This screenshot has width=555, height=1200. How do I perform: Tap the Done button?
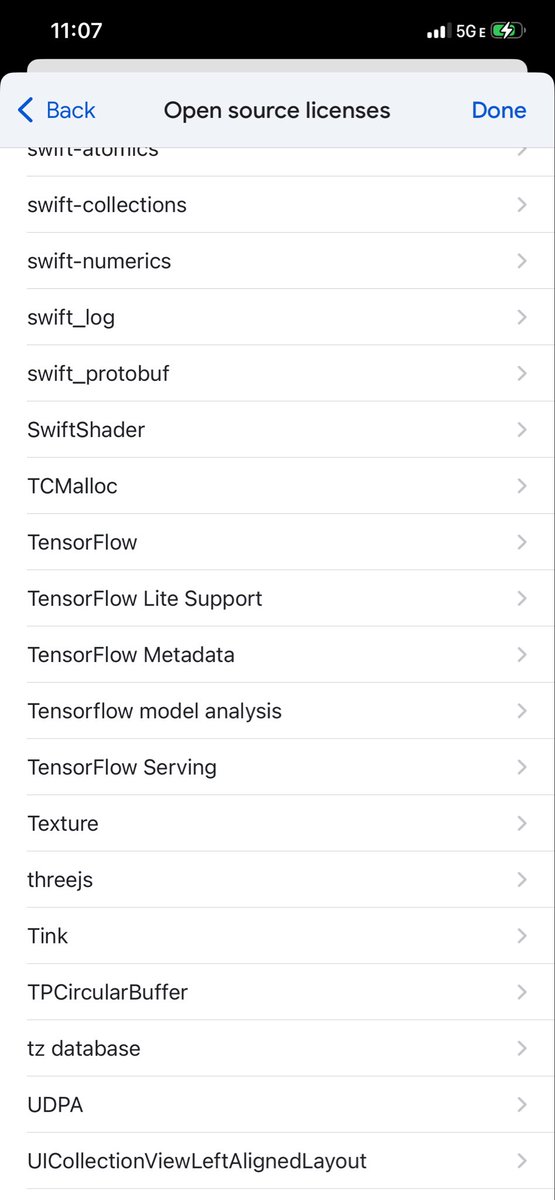click(x=499, y=110)
